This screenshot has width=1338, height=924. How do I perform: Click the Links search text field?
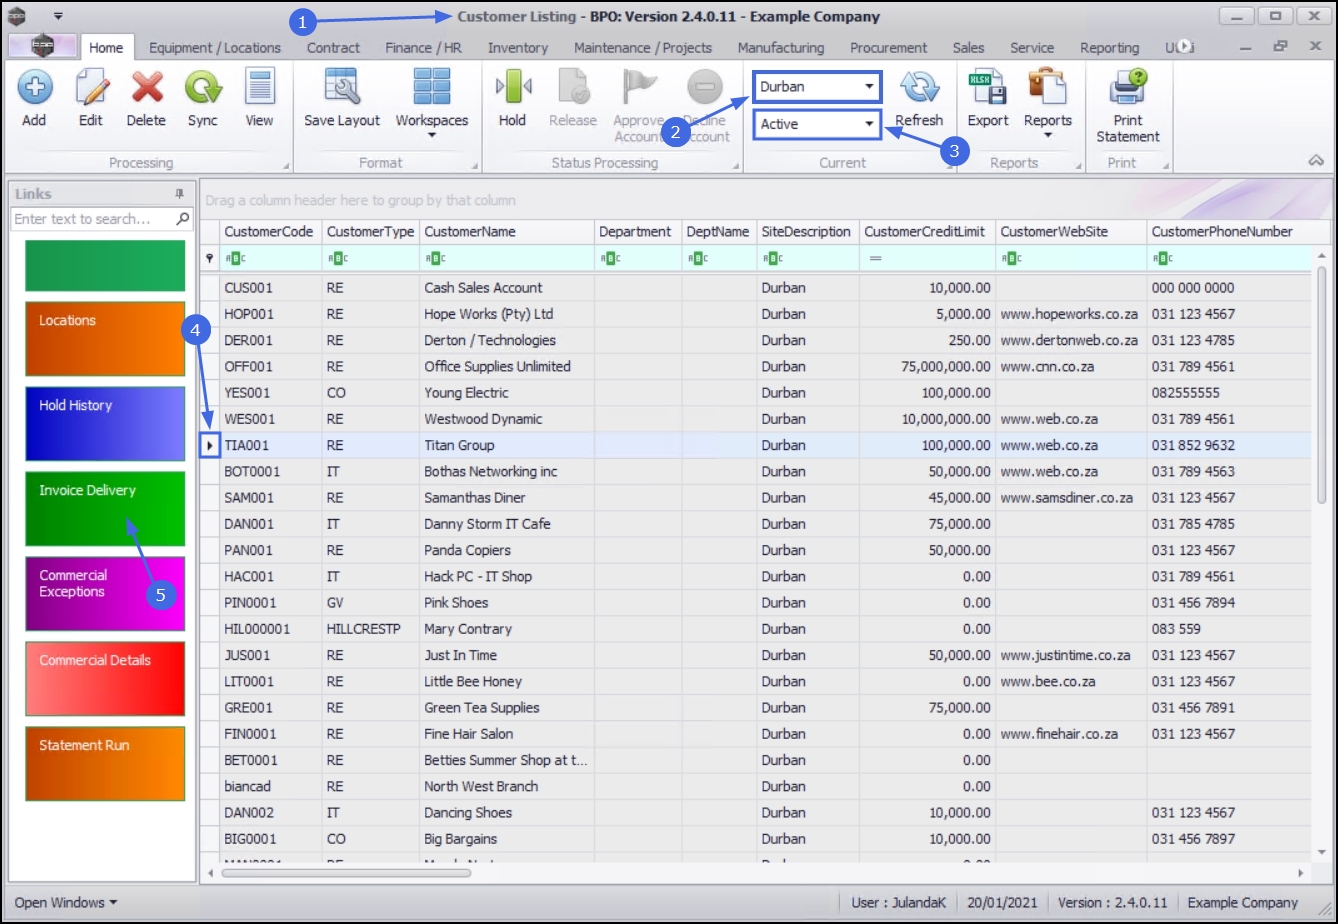coord(93,219)
